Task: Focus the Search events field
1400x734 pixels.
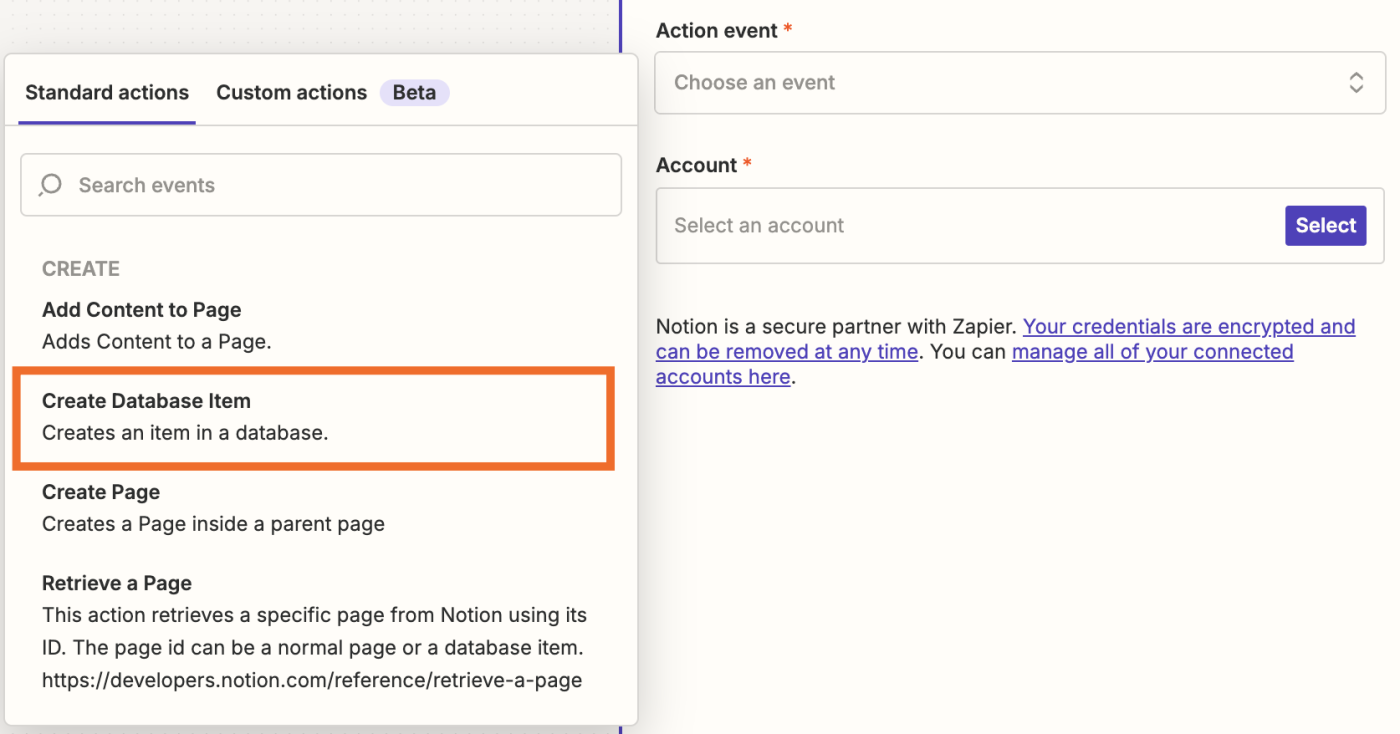Action: 321,185
